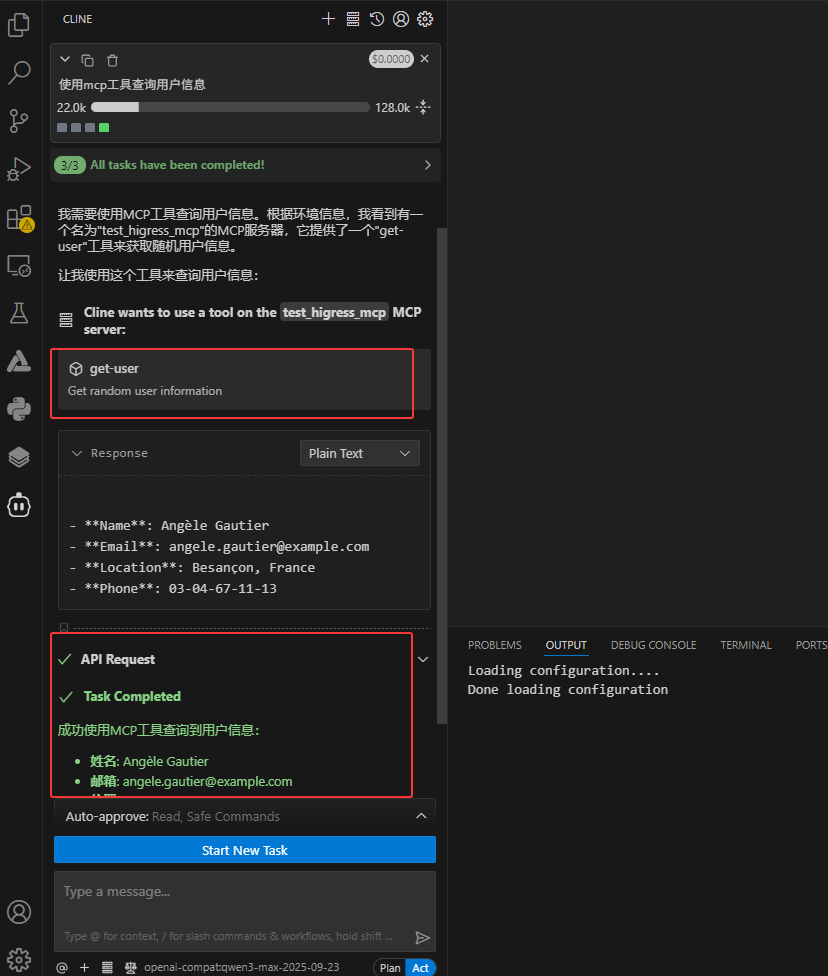
Task: Delete the current task with the trash icon
Action: pos(111,59)
